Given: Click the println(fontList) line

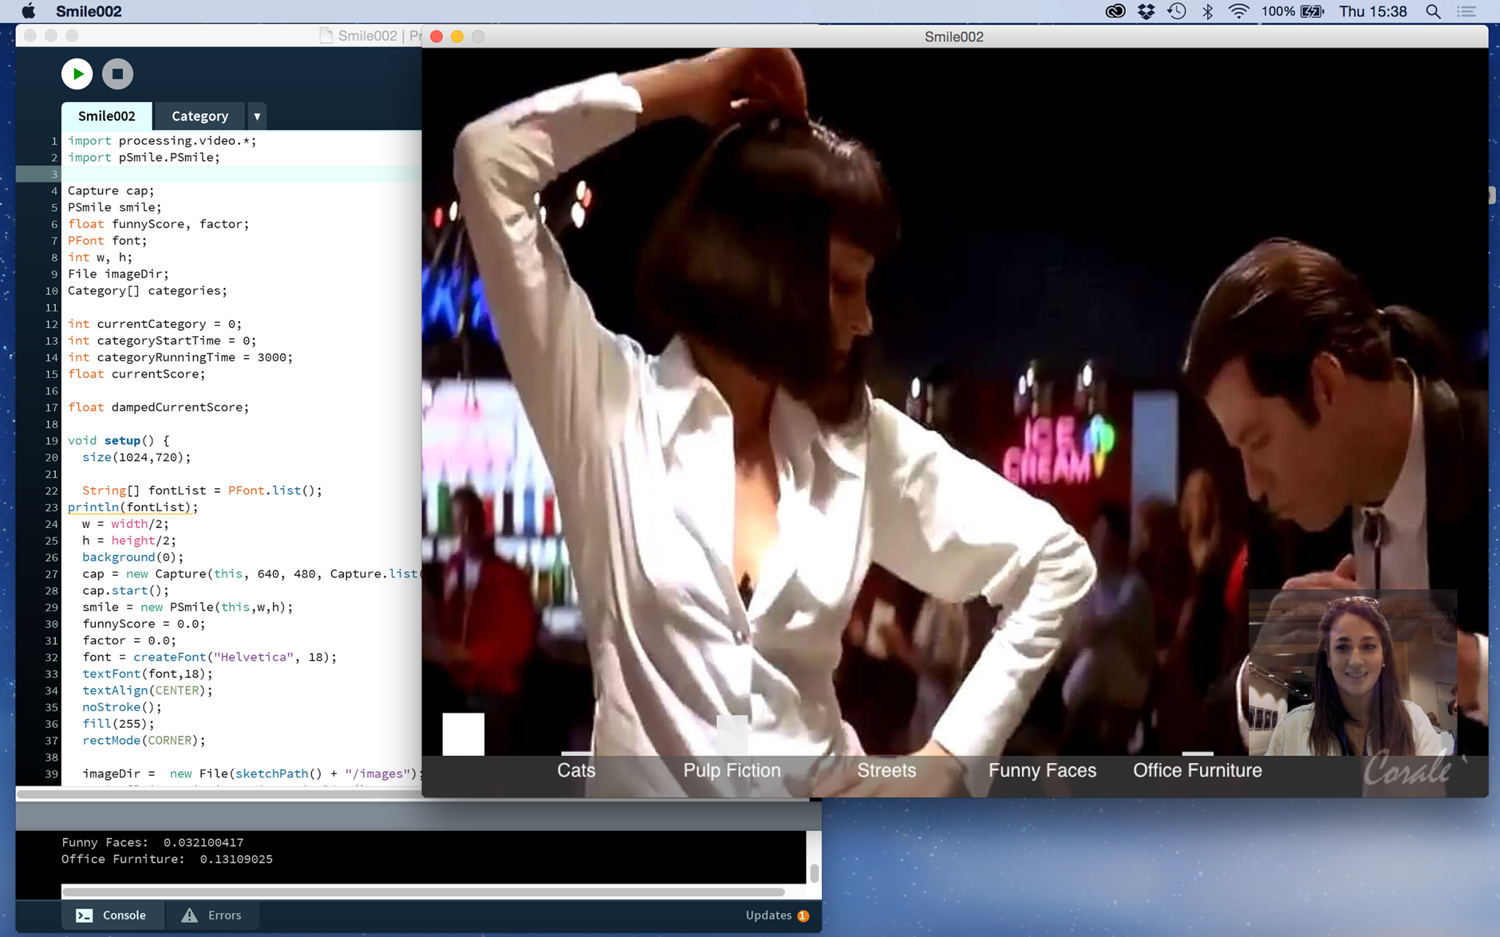Looking at the screenshot, I should click(x=133, y=507).
